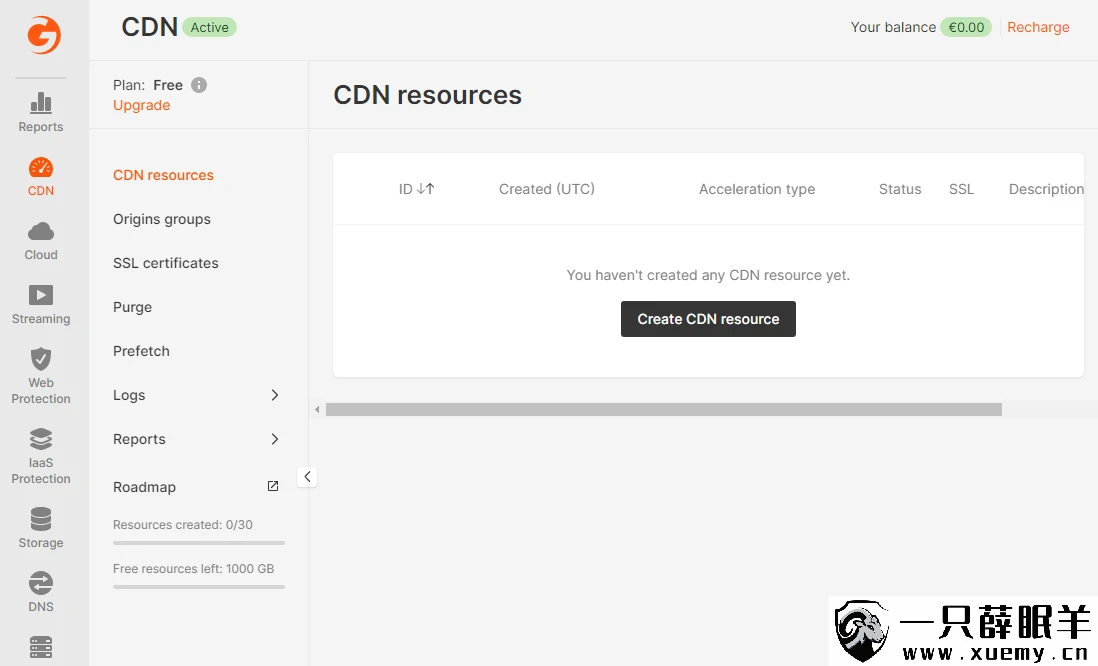Screen dimensions: 1098x666
Task: Open SSL certificates menu item
Action: 166,263
